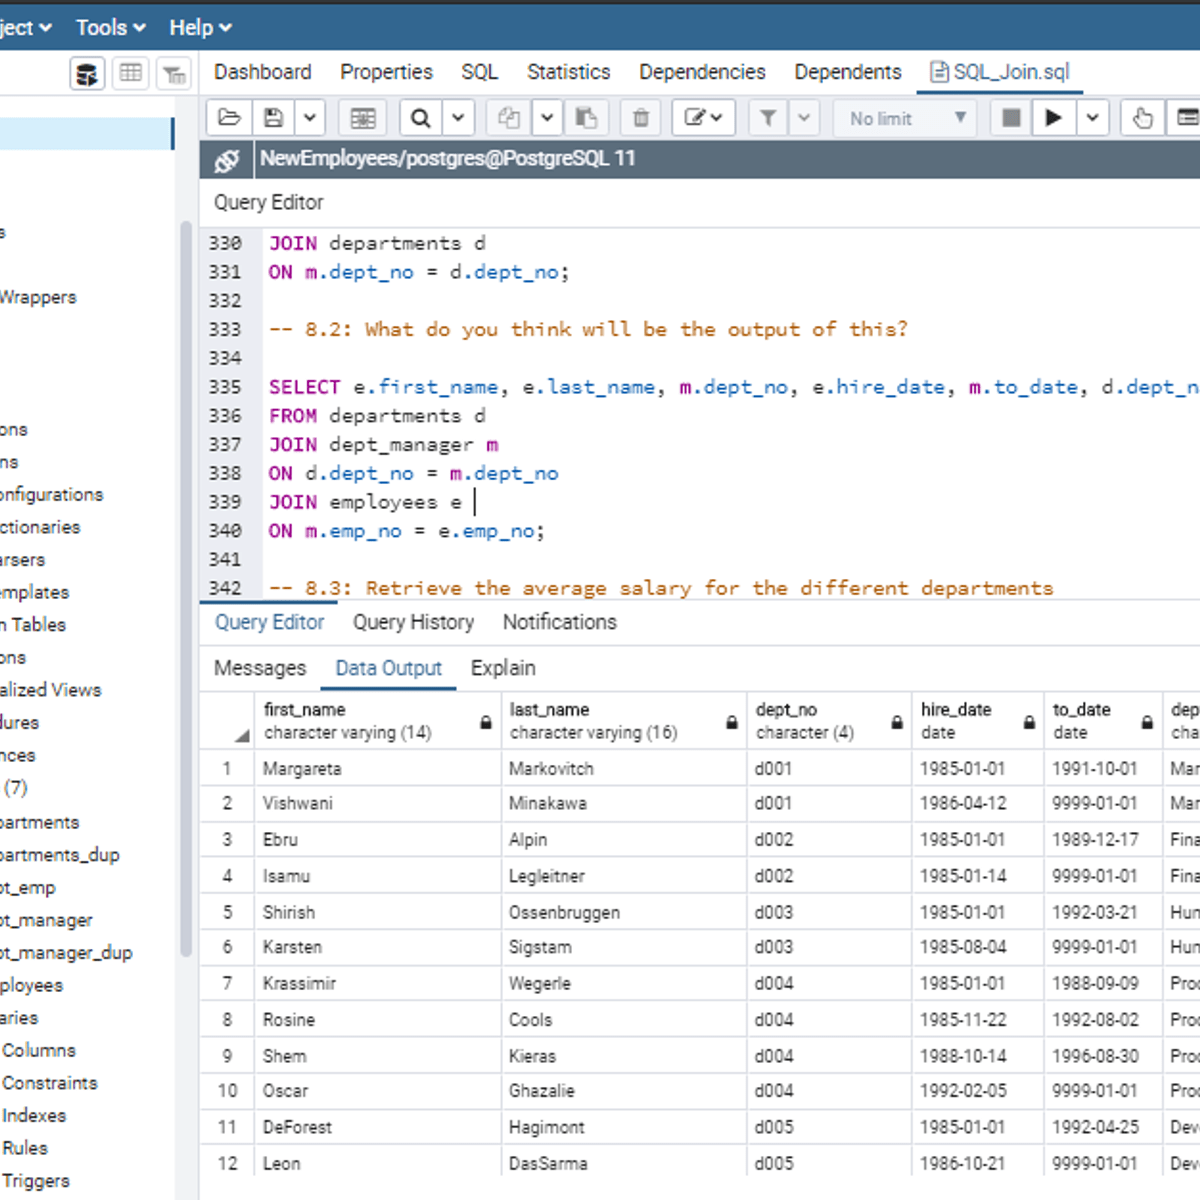Delete rows using the trash icon
The height and width of the screenshot is (1200, 1200).
[640, 117]
